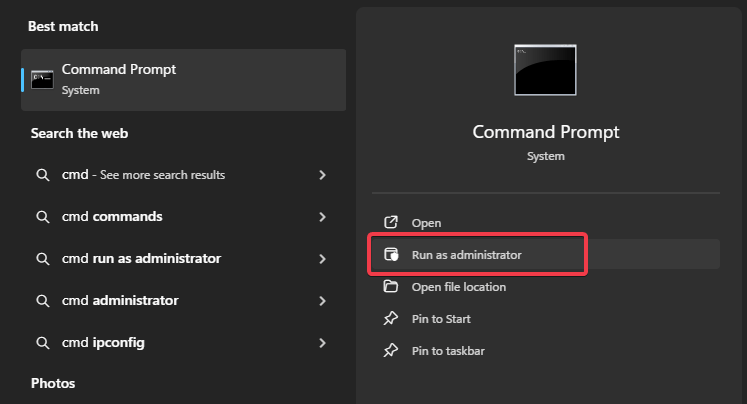Click the pin icon beside Pin to Start

pyautogui.click(x=392, y=319)
